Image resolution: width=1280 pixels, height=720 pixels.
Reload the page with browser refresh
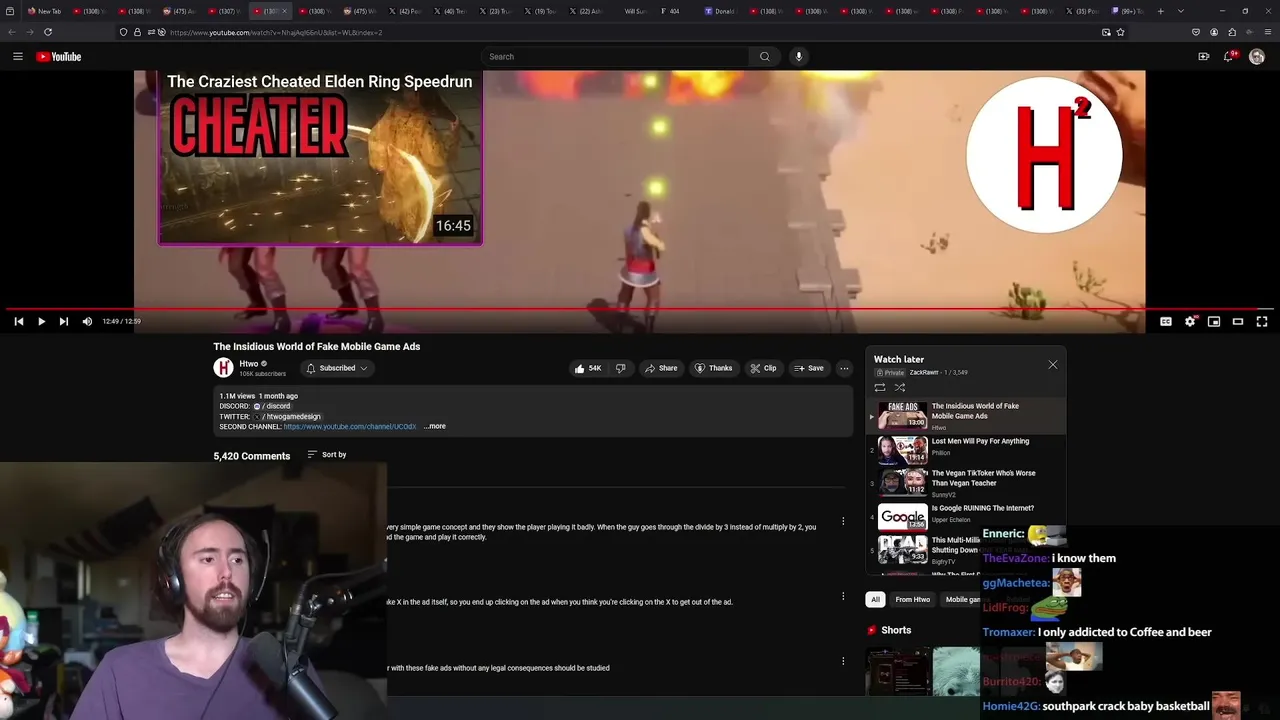click(47, 32)
